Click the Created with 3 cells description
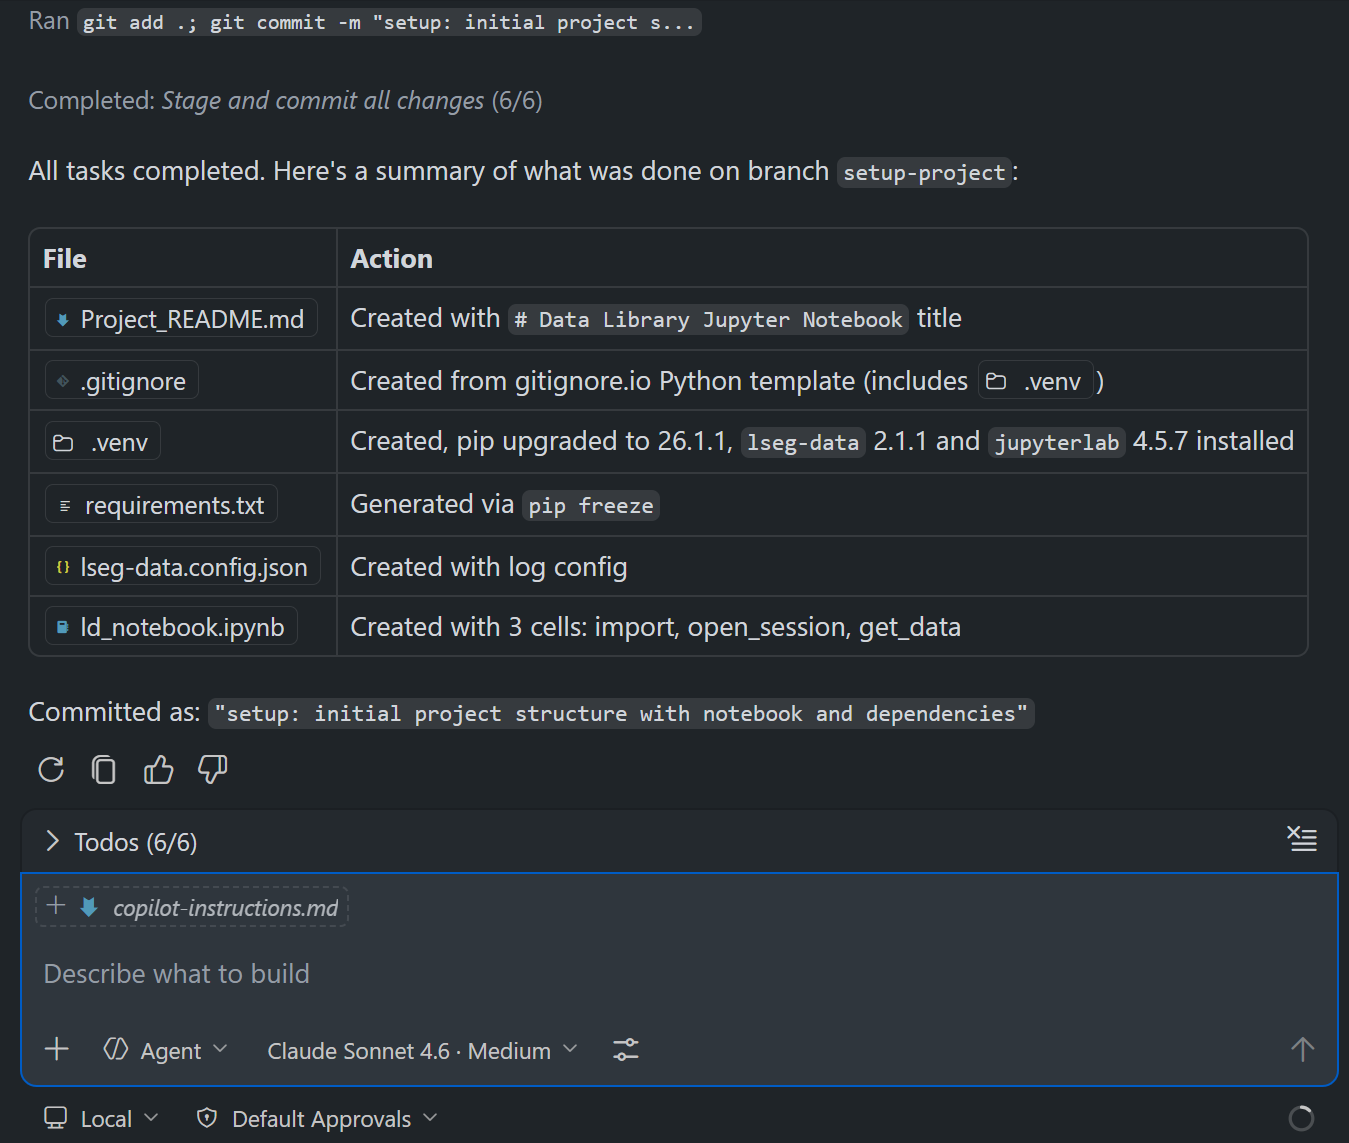This screenshot has width=1349, height=1143. pyautogui.click(x=656, y=626)
